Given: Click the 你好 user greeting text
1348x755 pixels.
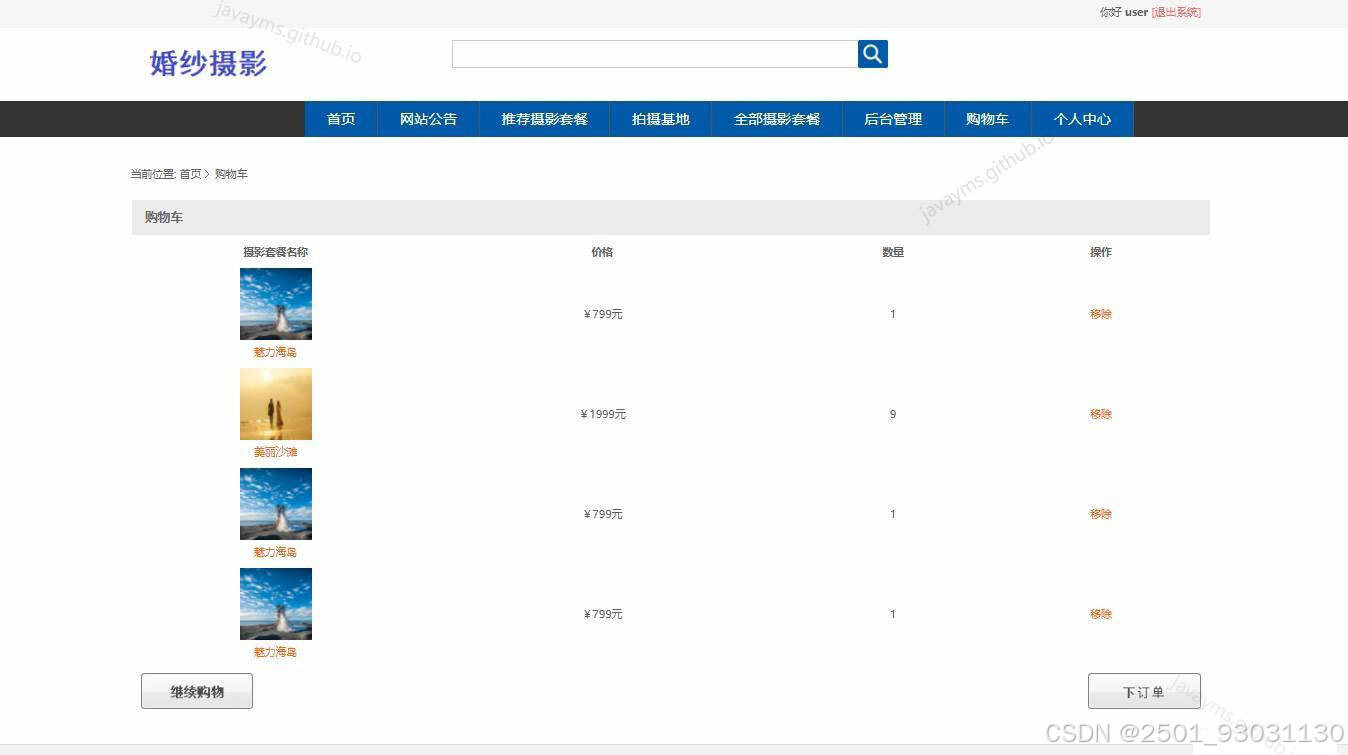Looking at the screenshot, I should click(1124, 12).
